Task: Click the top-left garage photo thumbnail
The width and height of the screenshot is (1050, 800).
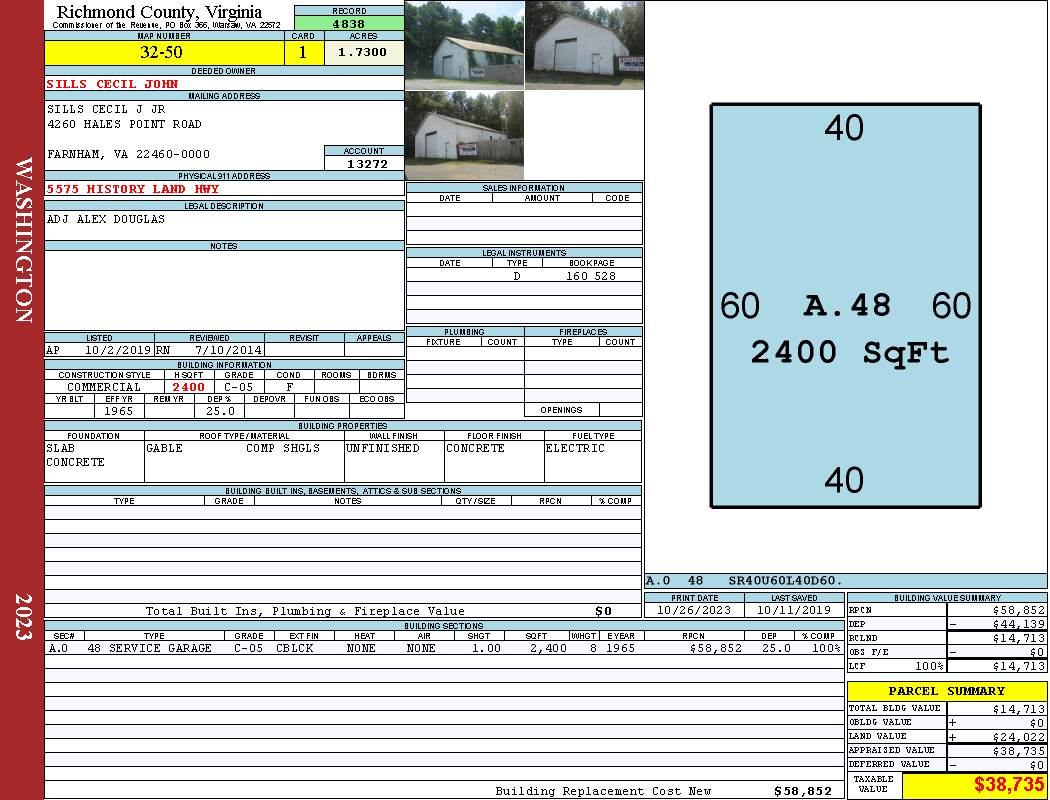Action: [464, 43]
